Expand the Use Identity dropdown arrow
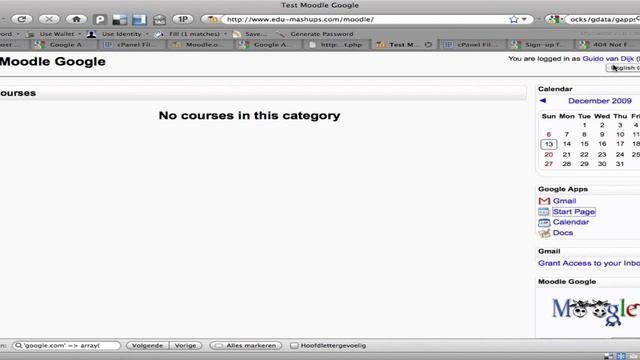This screenshot has height=360, width=640. point(147,34)
